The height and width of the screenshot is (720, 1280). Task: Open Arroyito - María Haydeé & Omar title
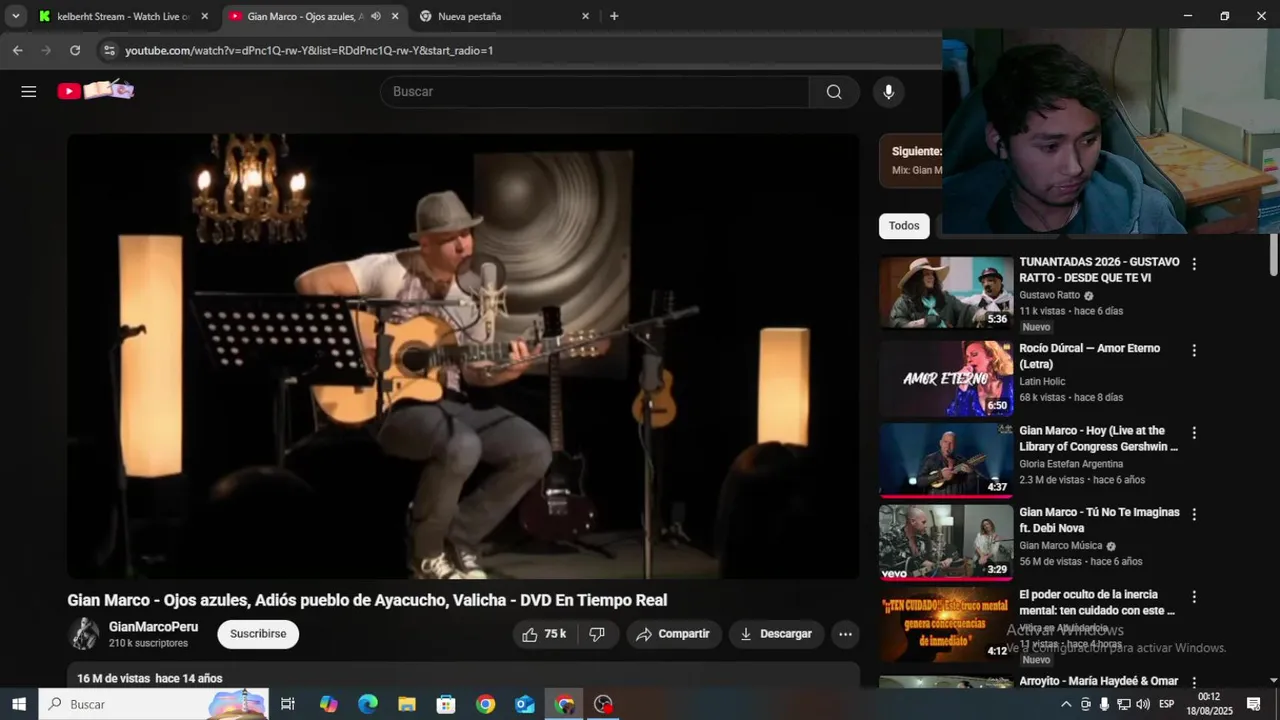(1098, 681)
